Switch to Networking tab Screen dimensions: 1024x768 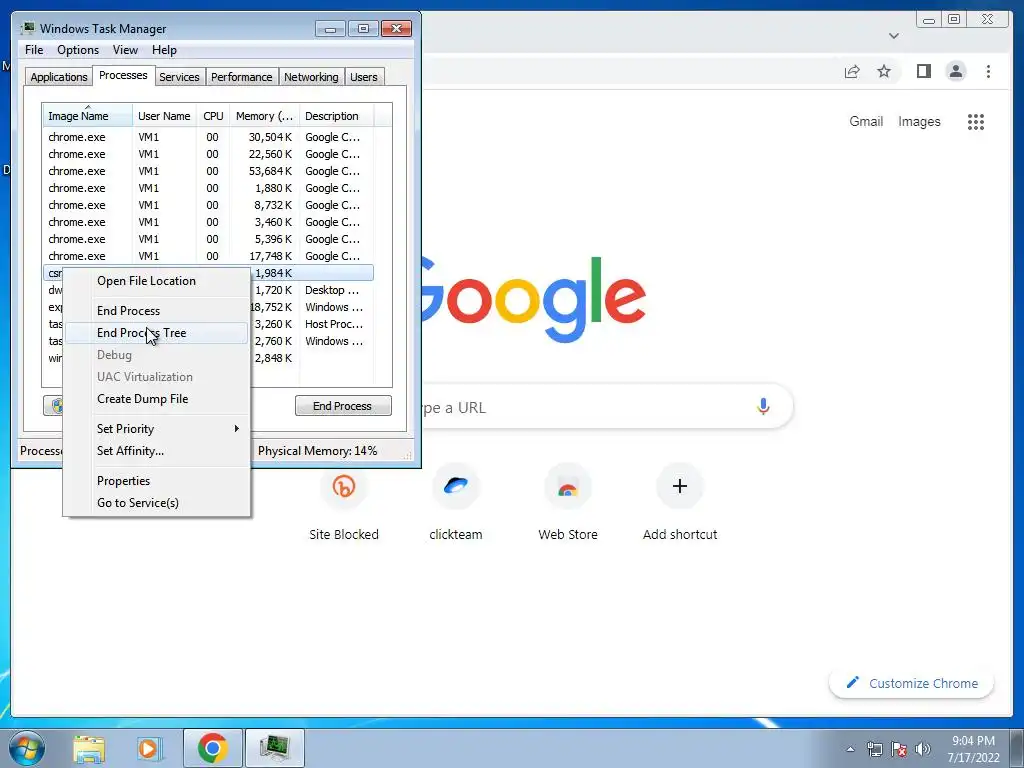[x=311, y=77]
